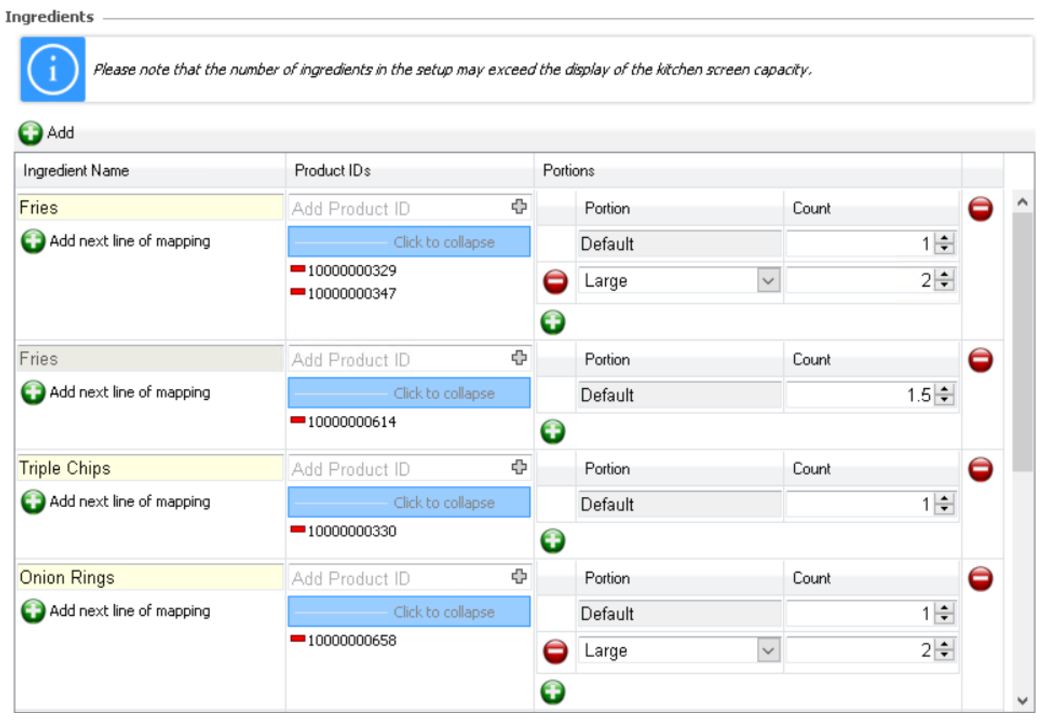The width and height of the screenshot is (1043, 720).
Task: Remove product ID 10000000614
Action: point(298,421)
